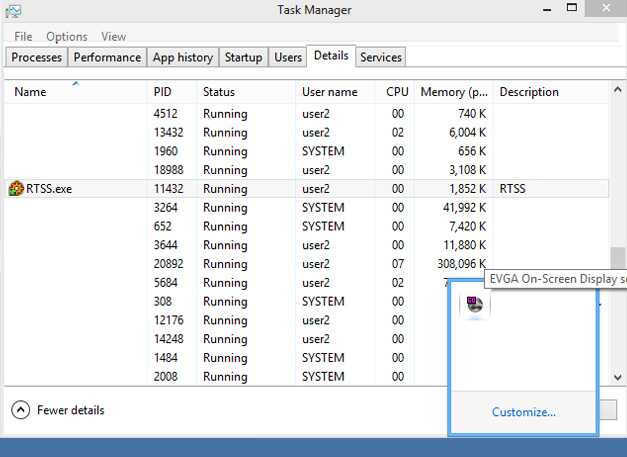Click the Customize... link in tray popup
The width and height of the screenshot is (627, 457).
point(523,412)
